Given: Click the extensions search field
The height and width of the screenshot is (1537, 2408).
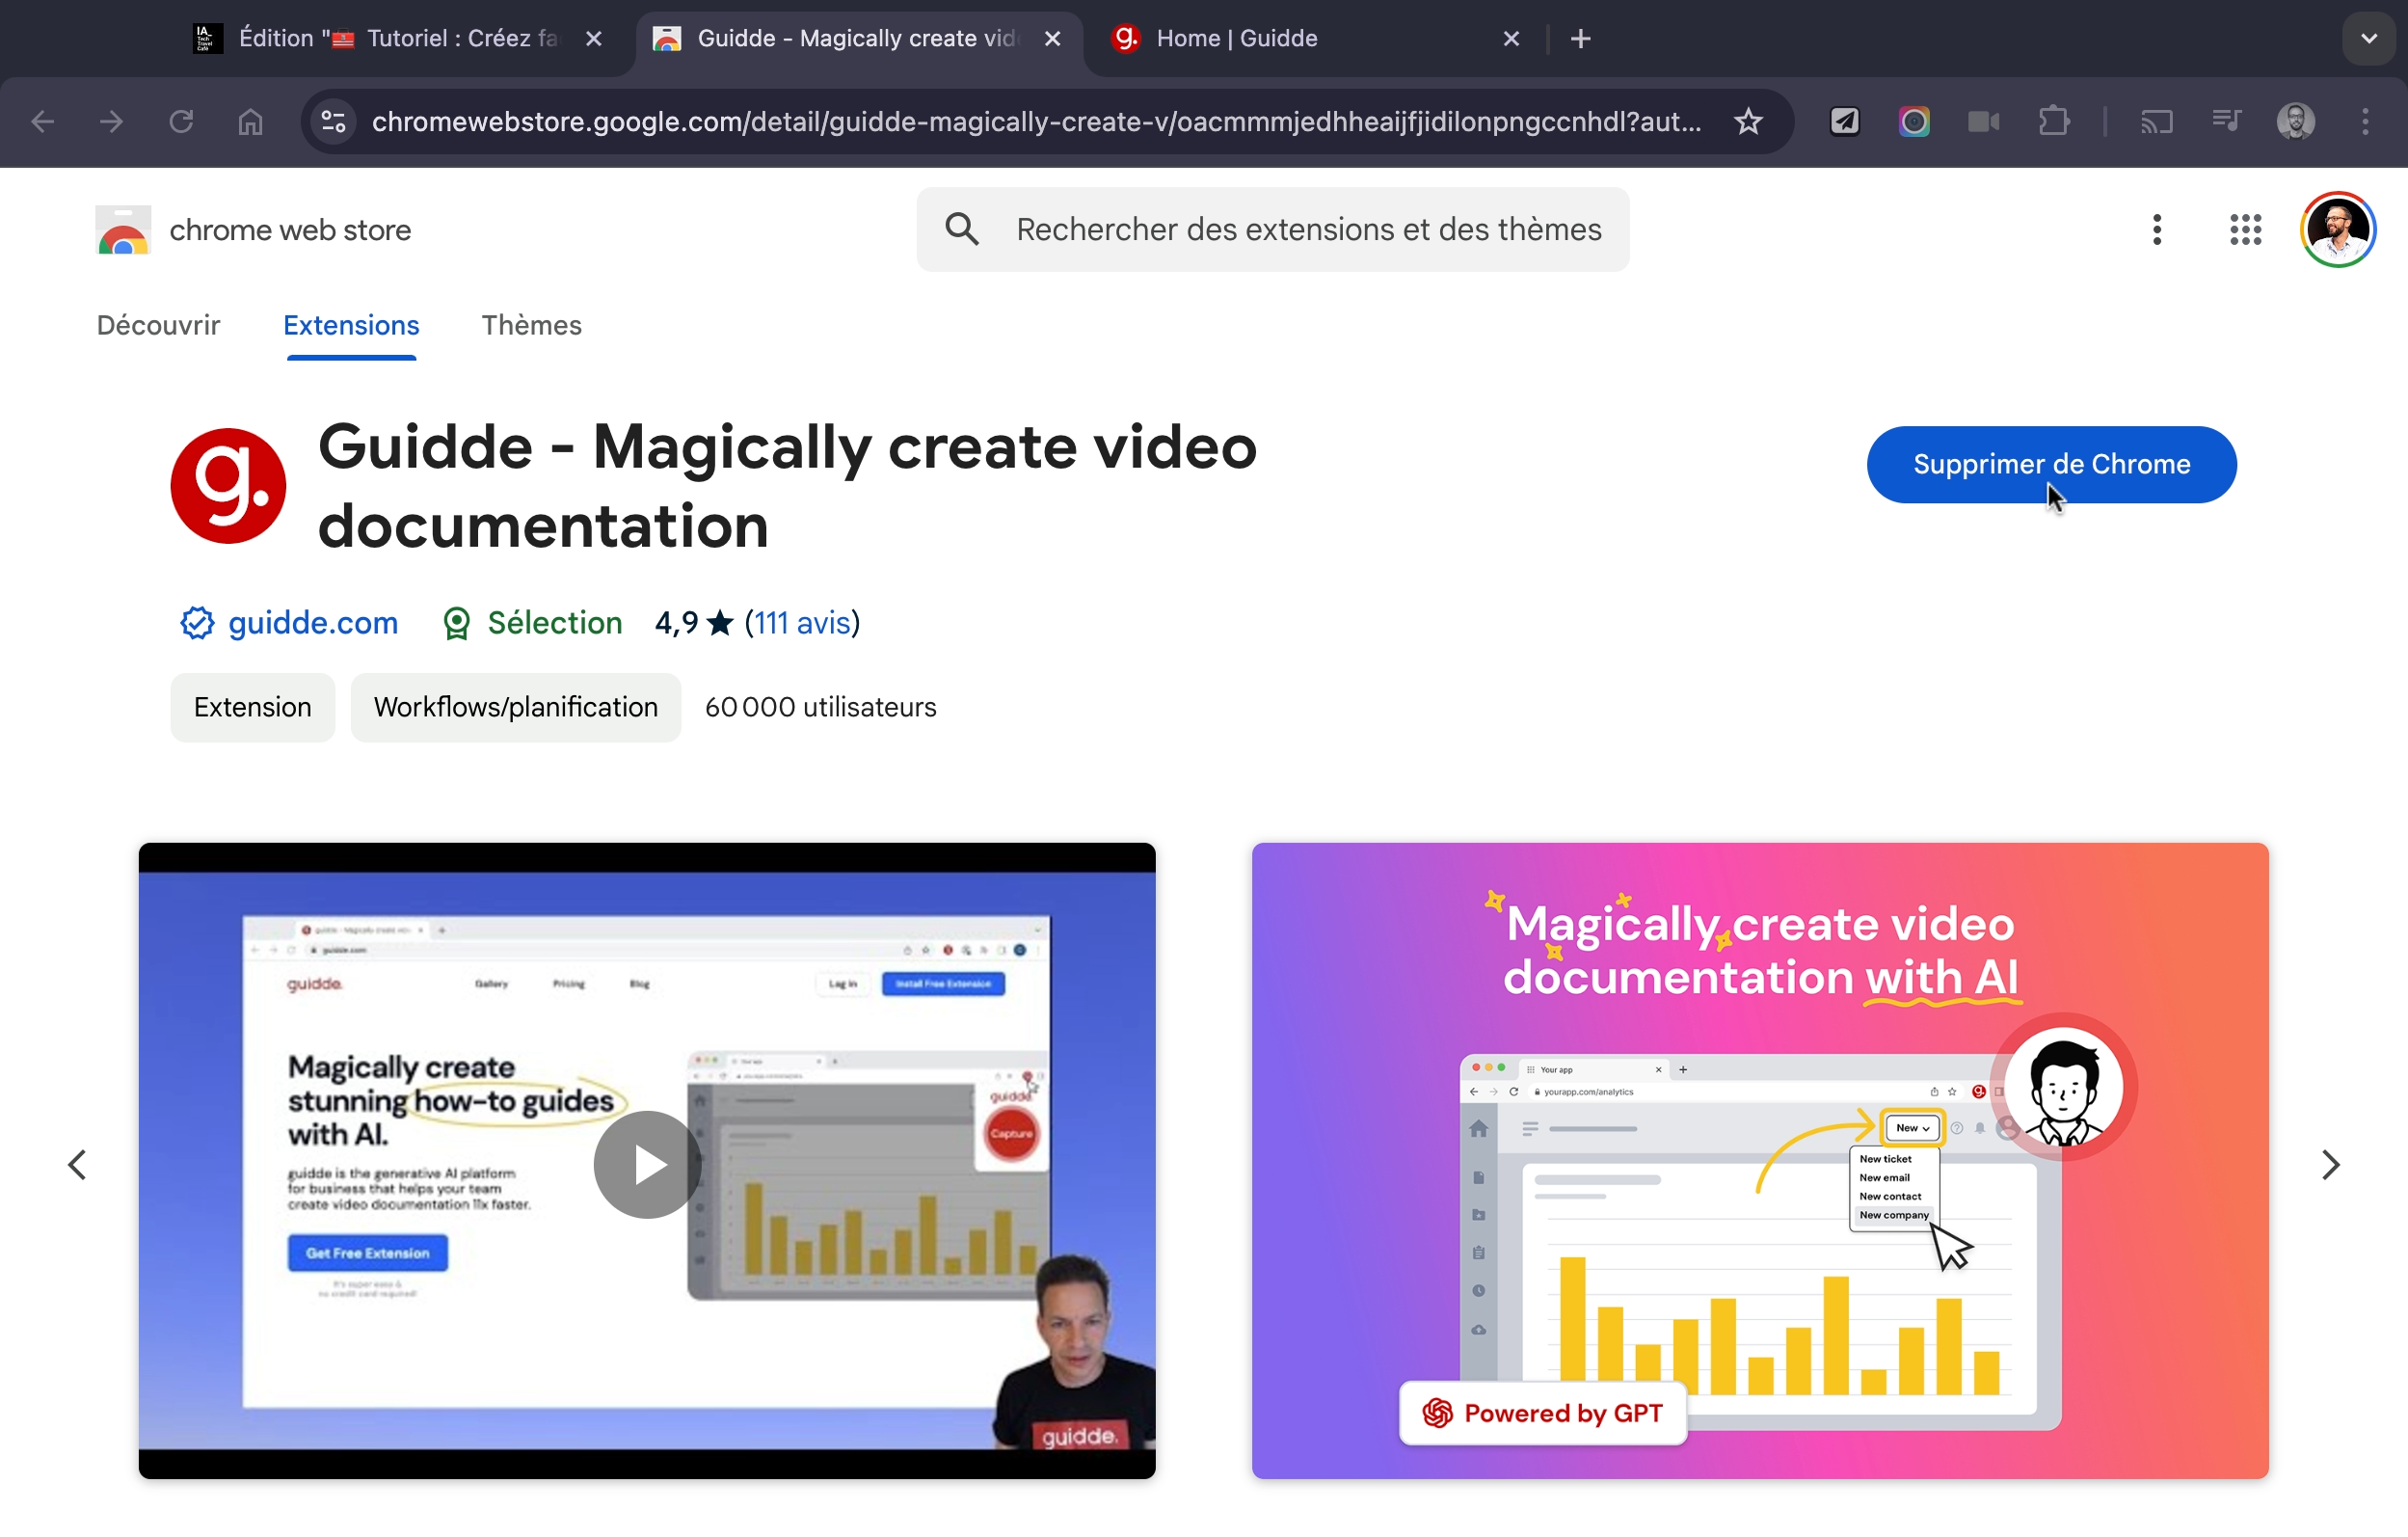Looking at the screenshot, I should [x=1307, y=230].
